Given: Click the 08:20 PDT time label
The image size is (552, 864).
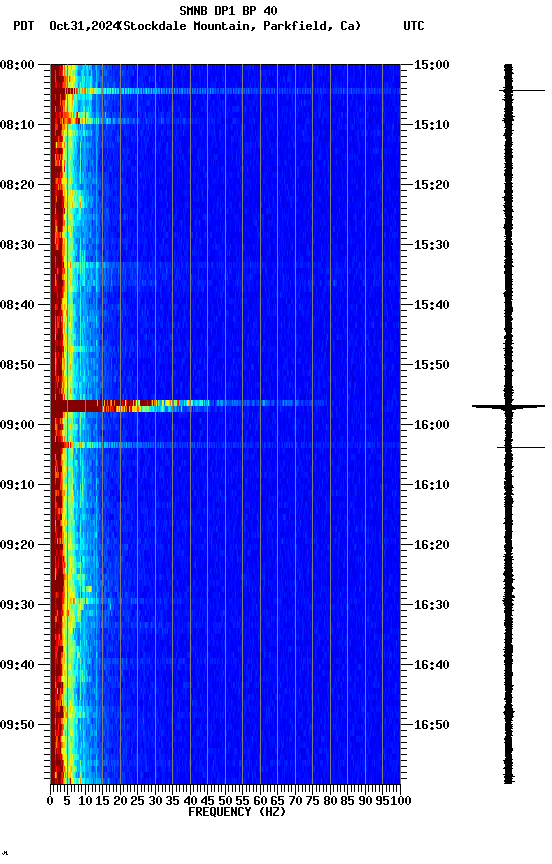Looking at the screenshot, I should click(17, 185).
